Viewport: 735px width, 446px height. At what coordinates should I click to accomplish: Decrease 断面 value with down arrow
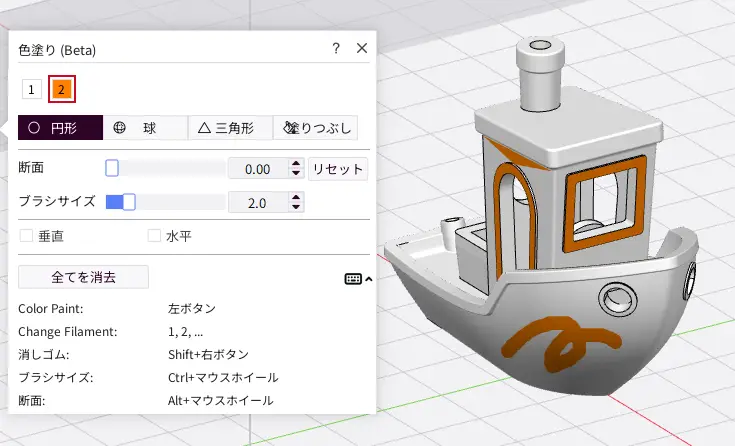click(295, 174)
